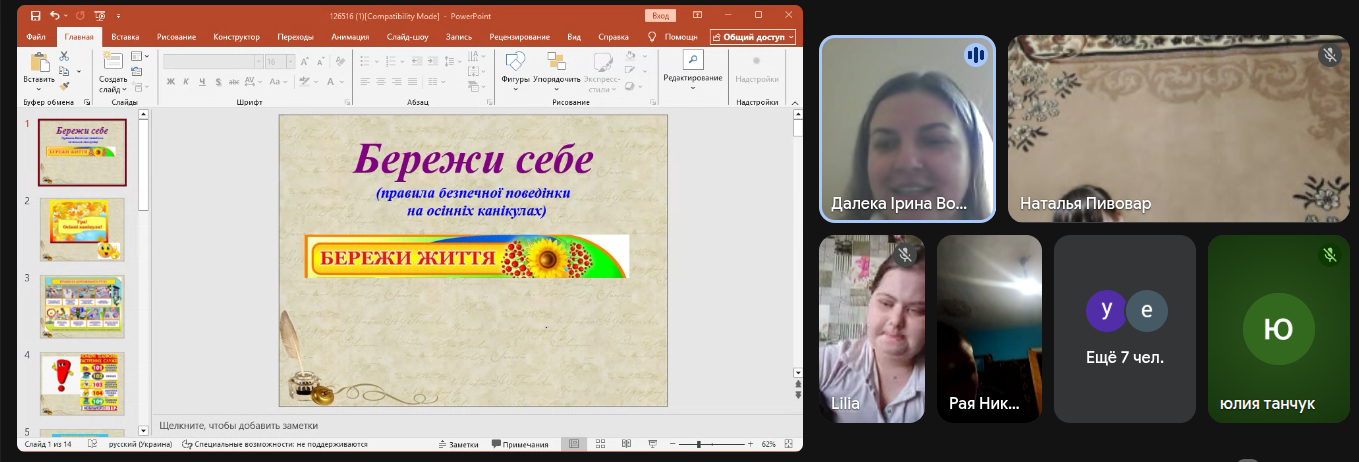The width and height of the screenshot is (1359, 462).
Task: Switch to the Анимация tab
Action: click(349, 37)
